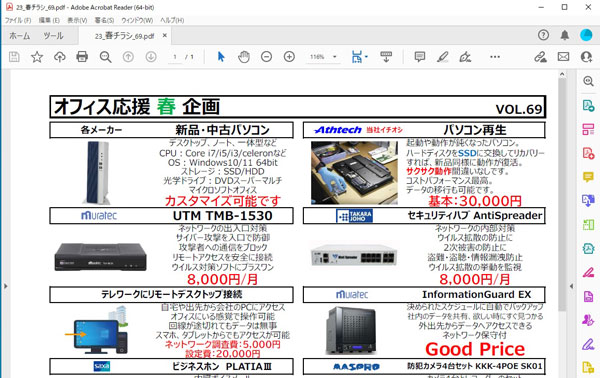Activate the hand pan tool
Screen dimensions: 600x378
[244, 57]
